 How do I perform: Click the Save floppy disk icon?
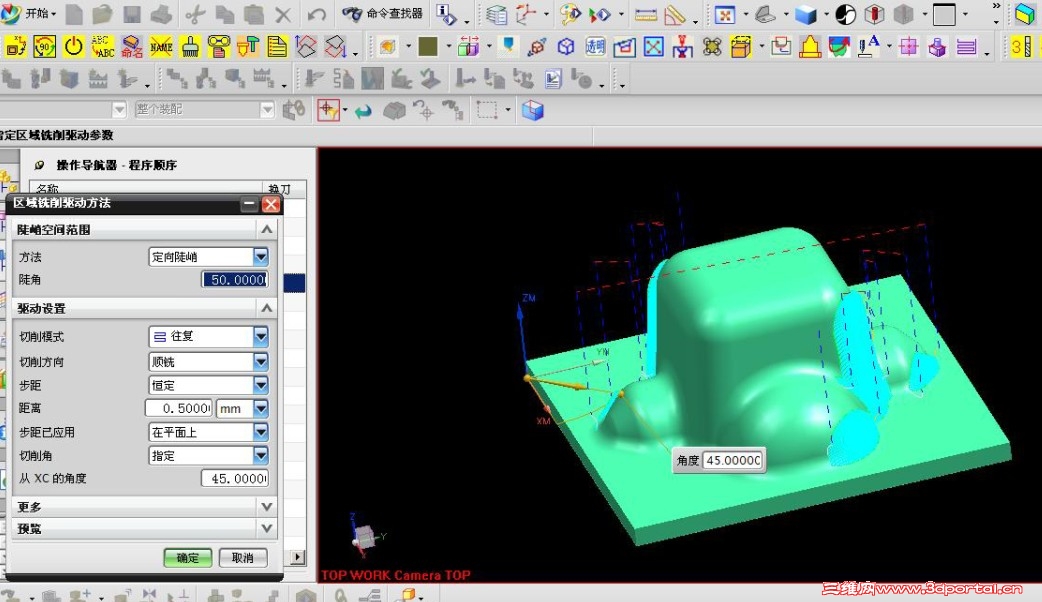pos(132,14)
